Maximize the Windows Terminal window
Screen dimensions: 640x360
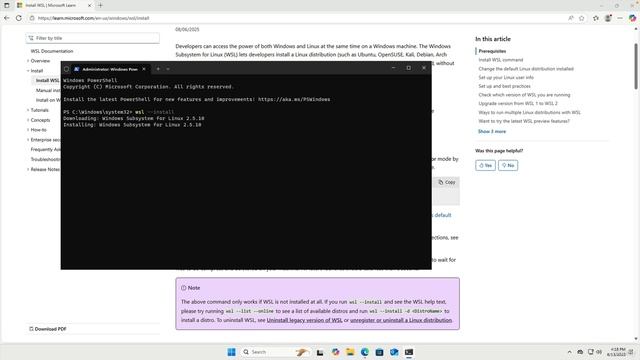pyautogui.click(x=409, y=68)
